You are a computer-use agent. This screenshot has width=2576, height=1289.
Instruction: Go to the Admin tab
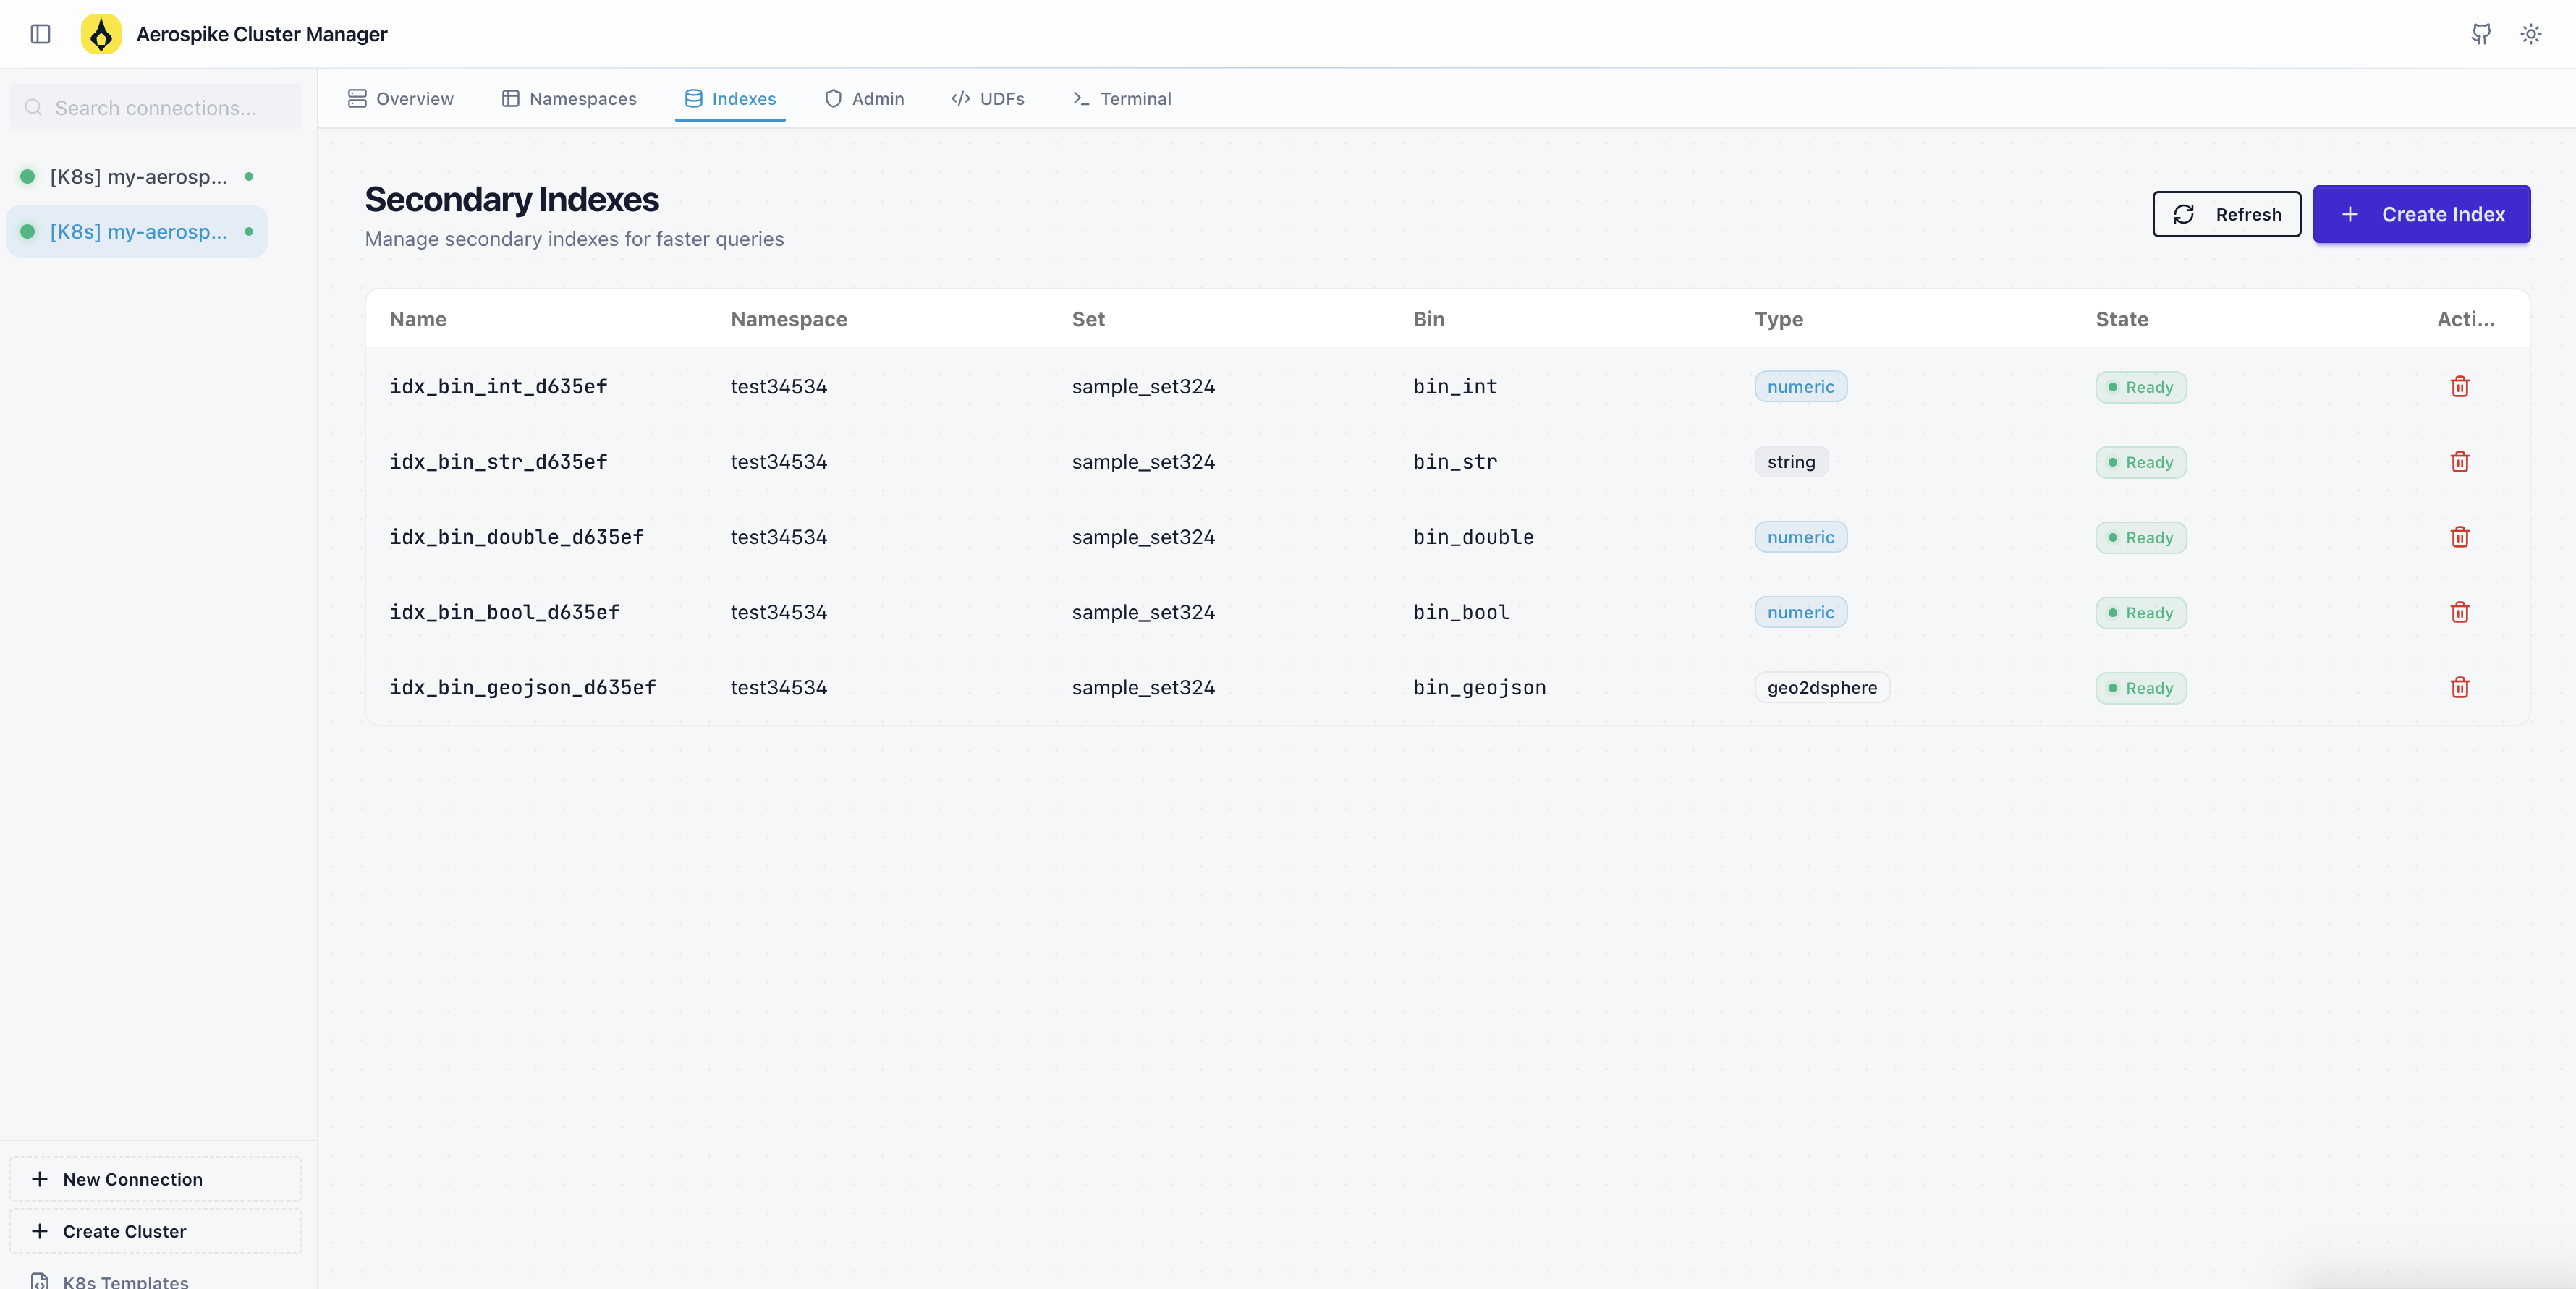[x=864, y=98]
